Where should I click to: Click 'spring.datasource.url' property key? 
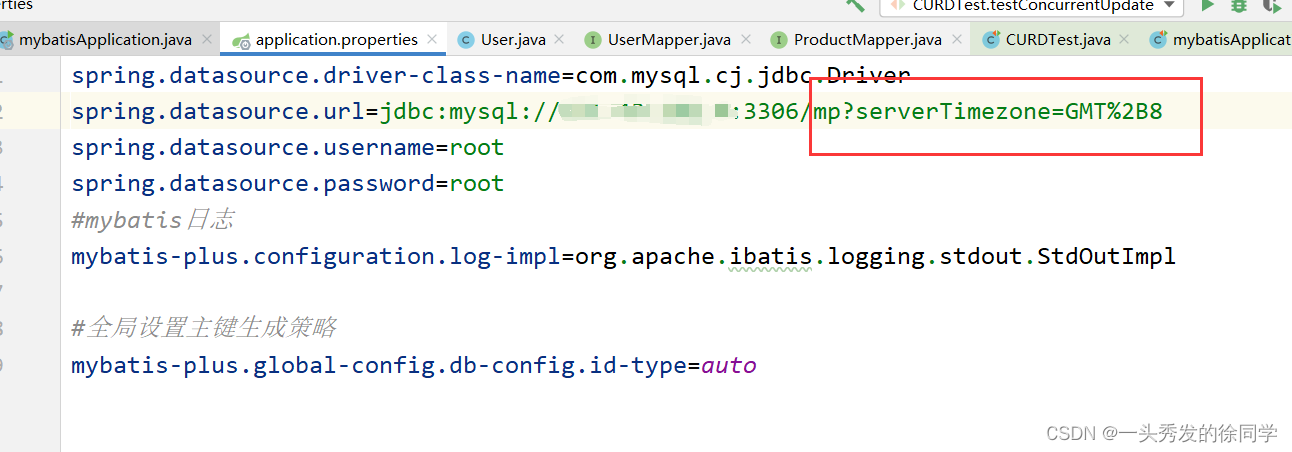[x=217, y=111]
